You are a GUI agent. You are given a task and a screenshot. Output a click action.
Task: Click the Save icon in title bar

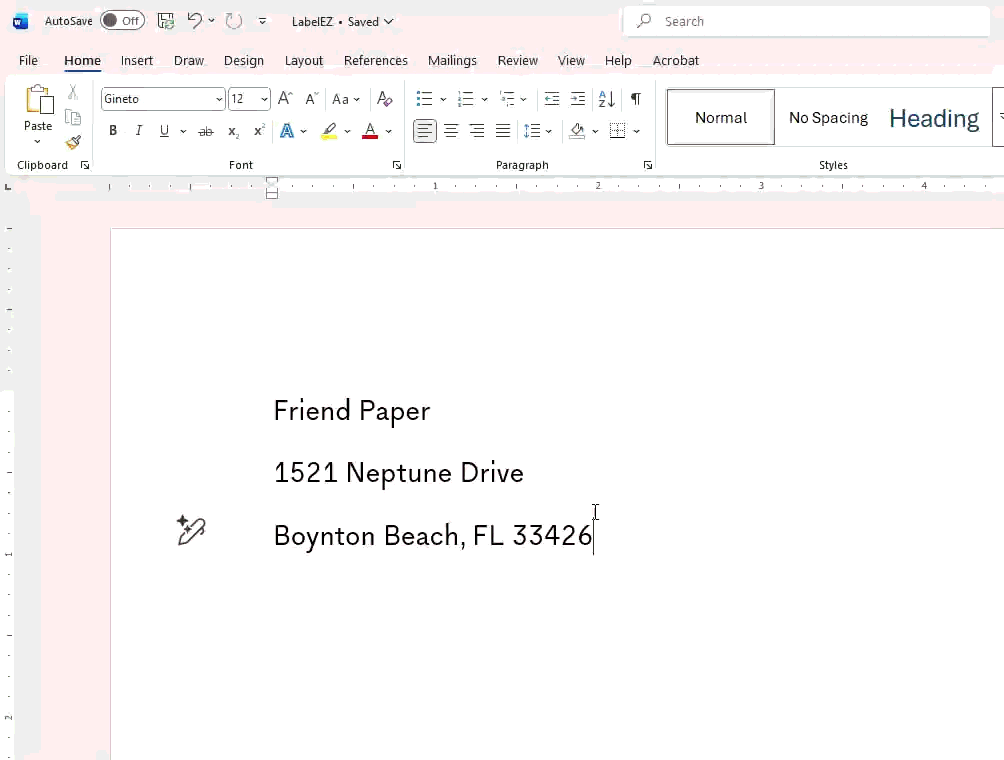(x=166, y=21)
